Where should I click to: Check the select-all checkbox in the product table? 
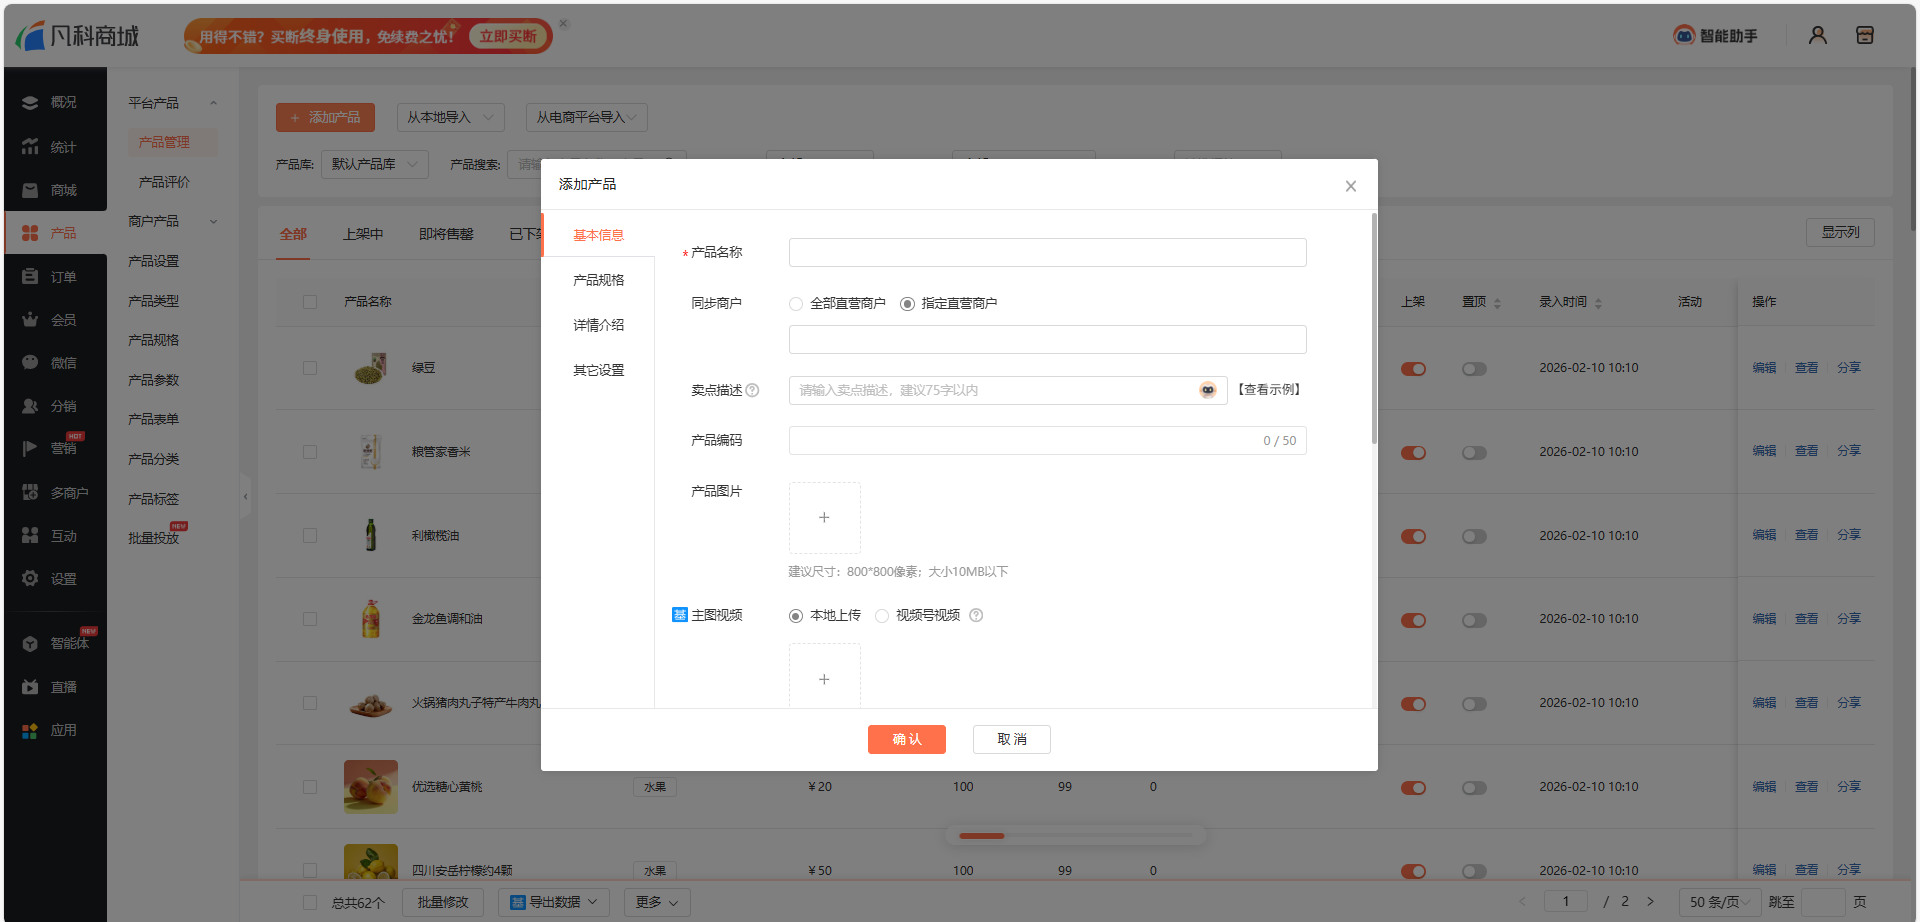pos(310,300)
